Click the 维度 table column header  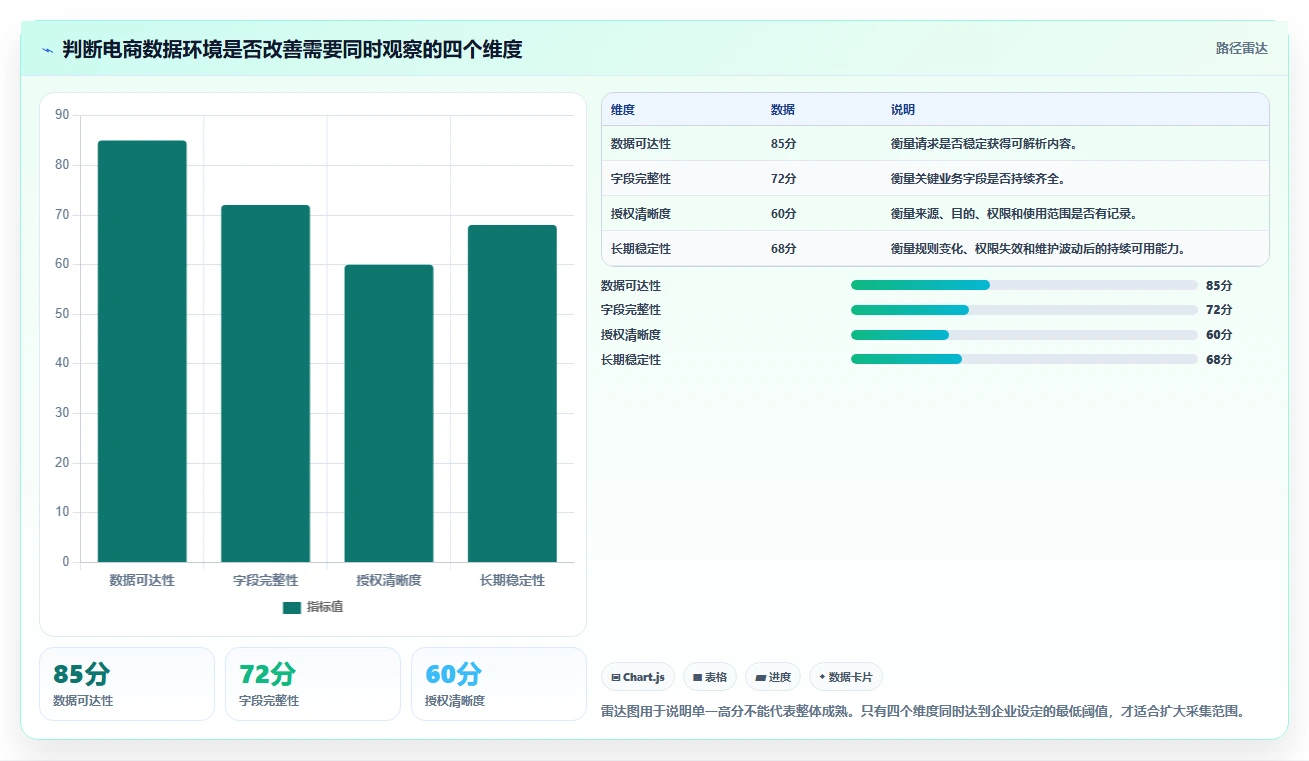[x=623, y=110]
